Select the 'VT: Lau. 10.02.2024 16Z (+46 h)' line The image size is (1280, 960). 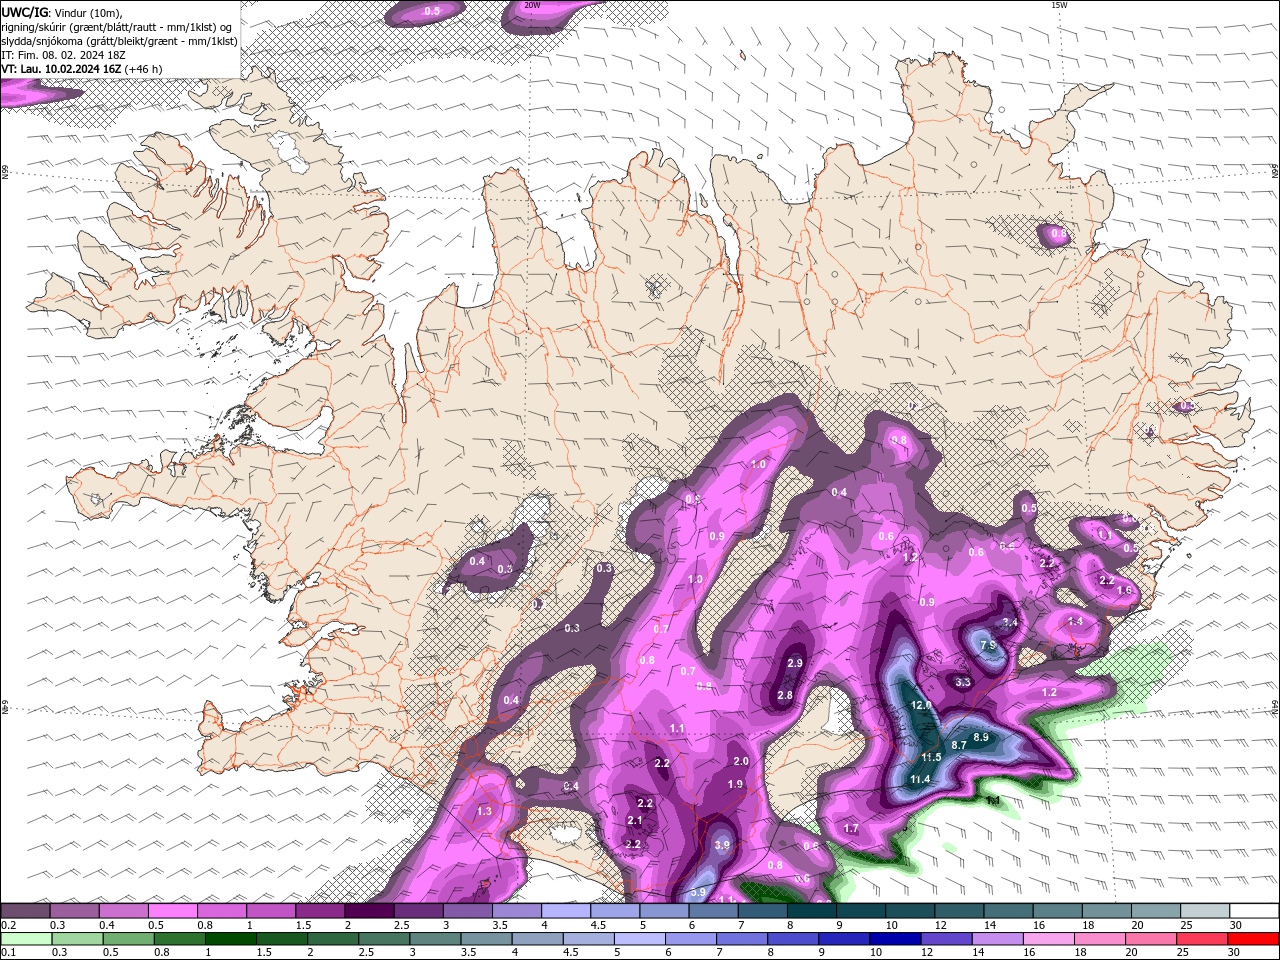point(81,69)
